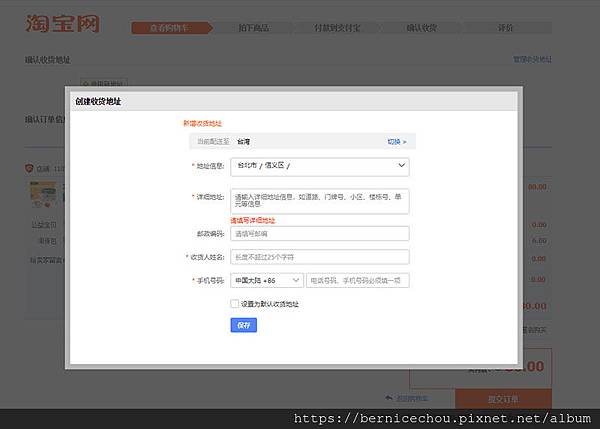The image size is (600, 429).
Task: Click the 台湾 destination text
Action: [243, 142]
